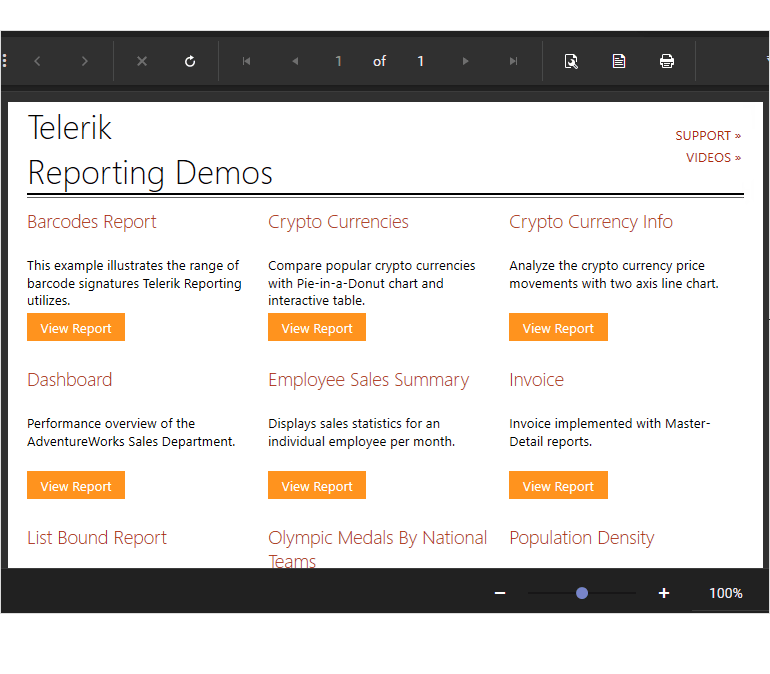
Task: Click the current page number field
Action: point(338,61)
